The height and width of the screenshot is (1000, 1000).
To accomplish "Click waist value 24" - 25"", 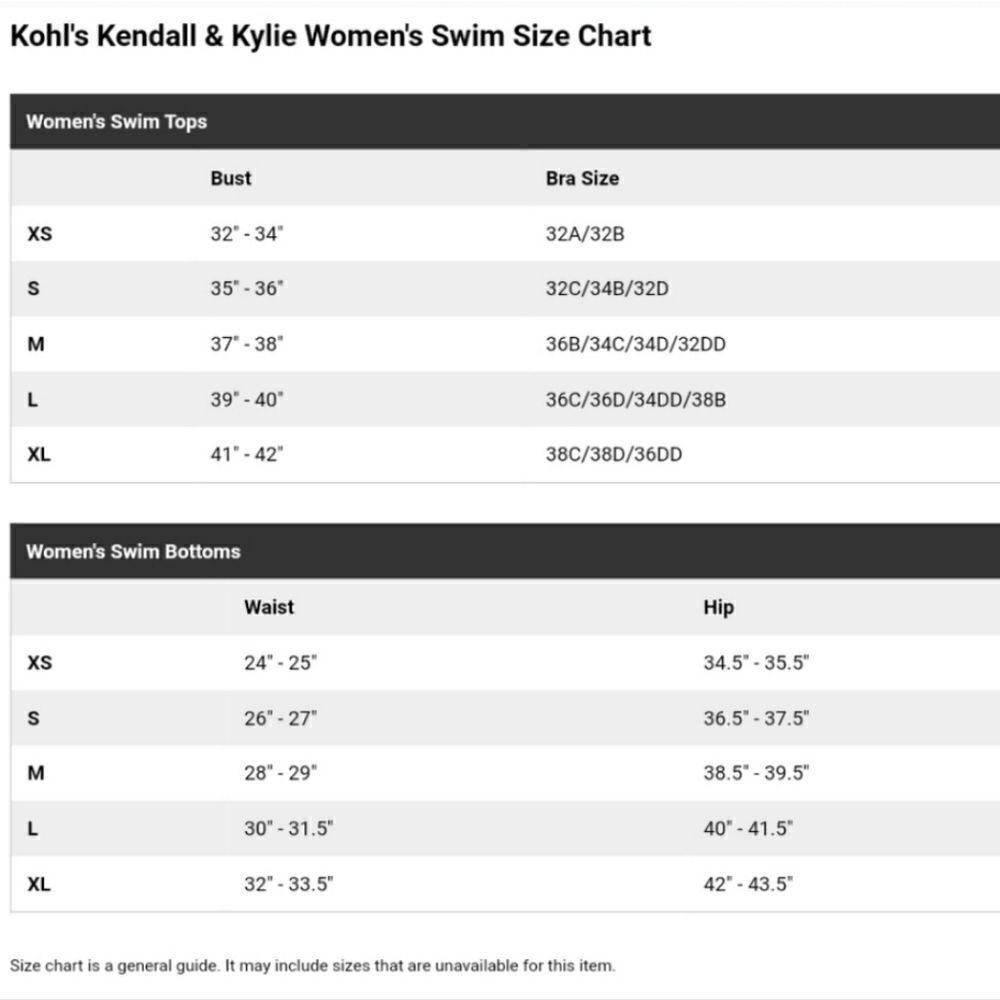I will [281, 663].
